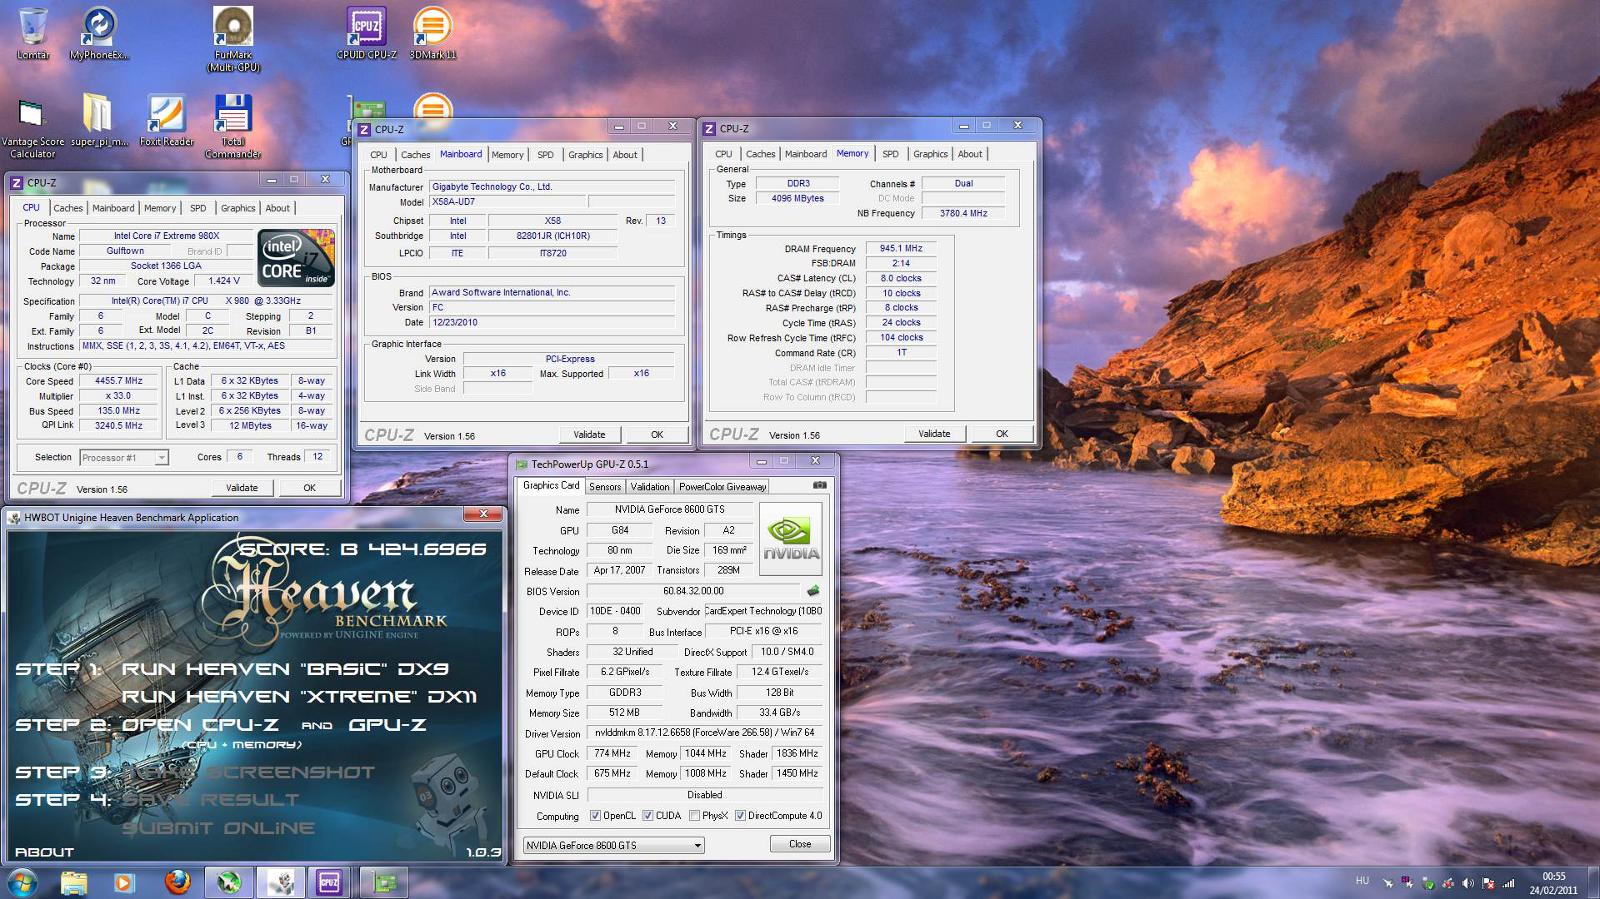Open Total Commander desktop shortcut
1600x899 pixels.
[x=233, y=127]
